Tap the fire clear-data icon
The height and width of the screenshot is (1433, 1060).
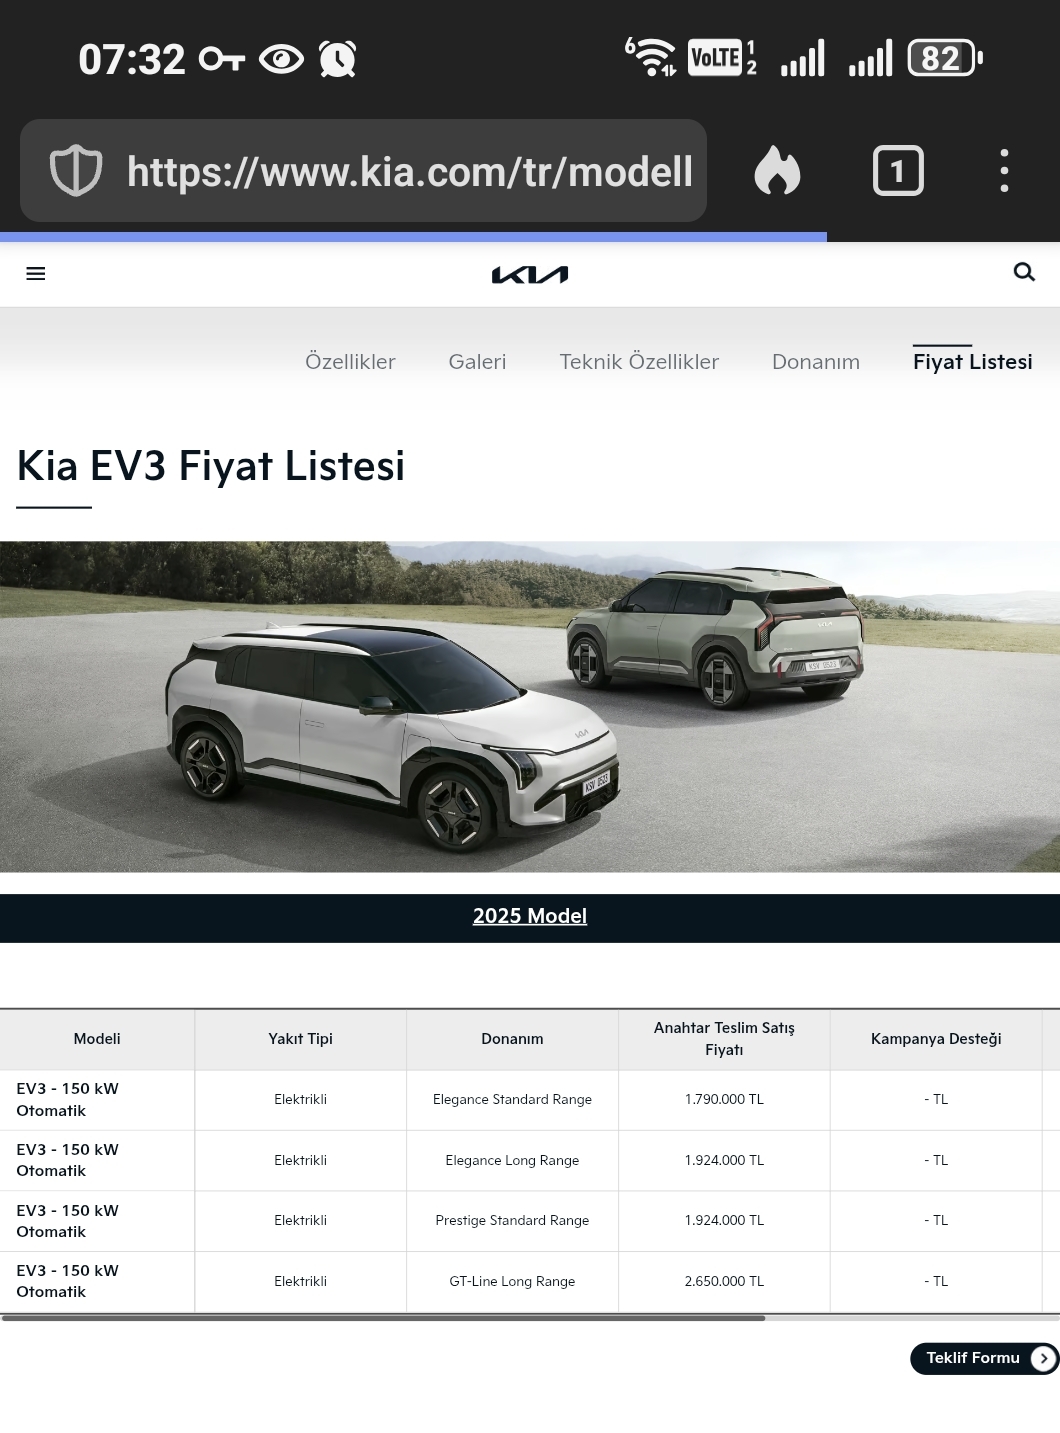click(x=777, y=170)
